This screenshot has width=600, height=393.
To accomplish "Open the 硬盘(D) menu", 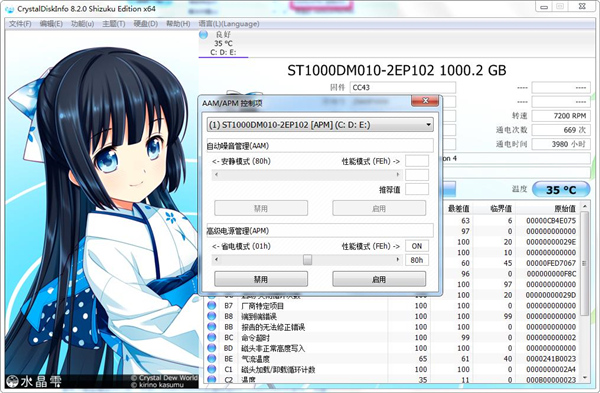I will [x=146, y=24].
